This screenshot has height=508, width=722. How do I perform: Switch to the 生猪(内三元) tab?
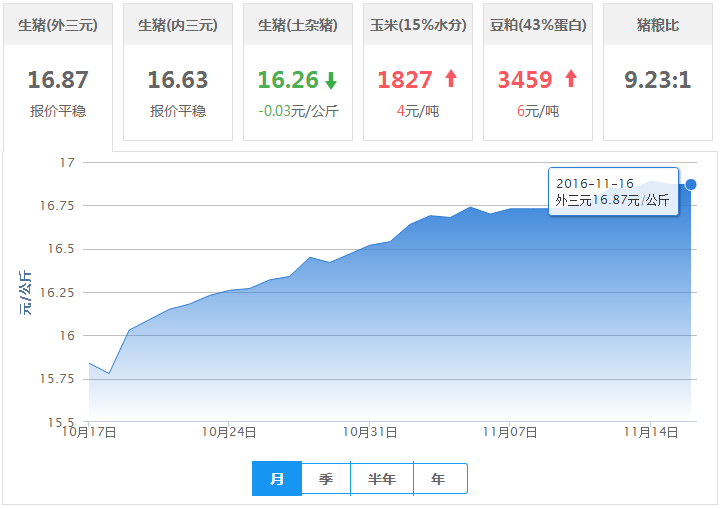[178, 25]
